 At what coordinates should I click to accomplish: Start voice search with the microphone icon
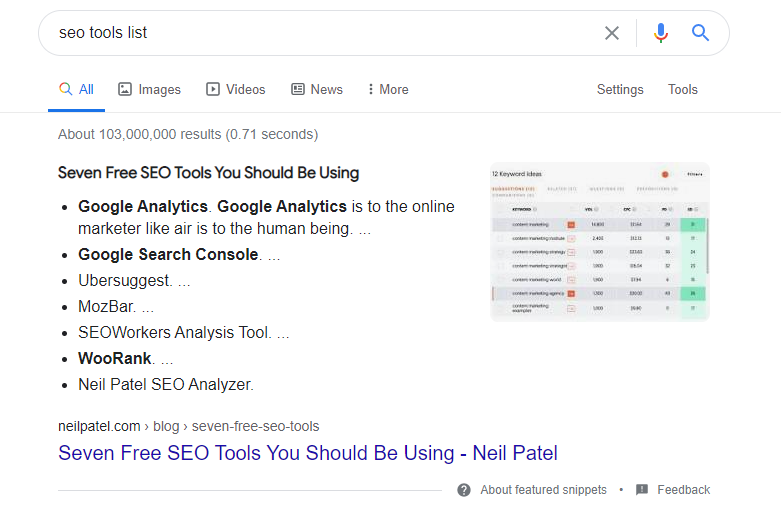tap(660, 33)
